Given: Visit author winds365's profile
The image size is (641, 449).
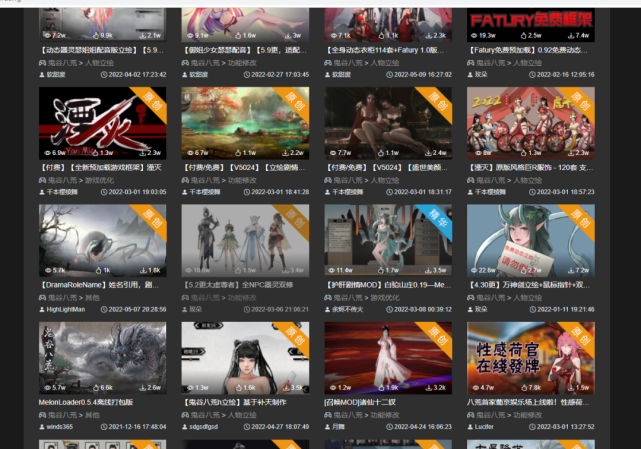Looking at the screenshot, I should [59, 427].
